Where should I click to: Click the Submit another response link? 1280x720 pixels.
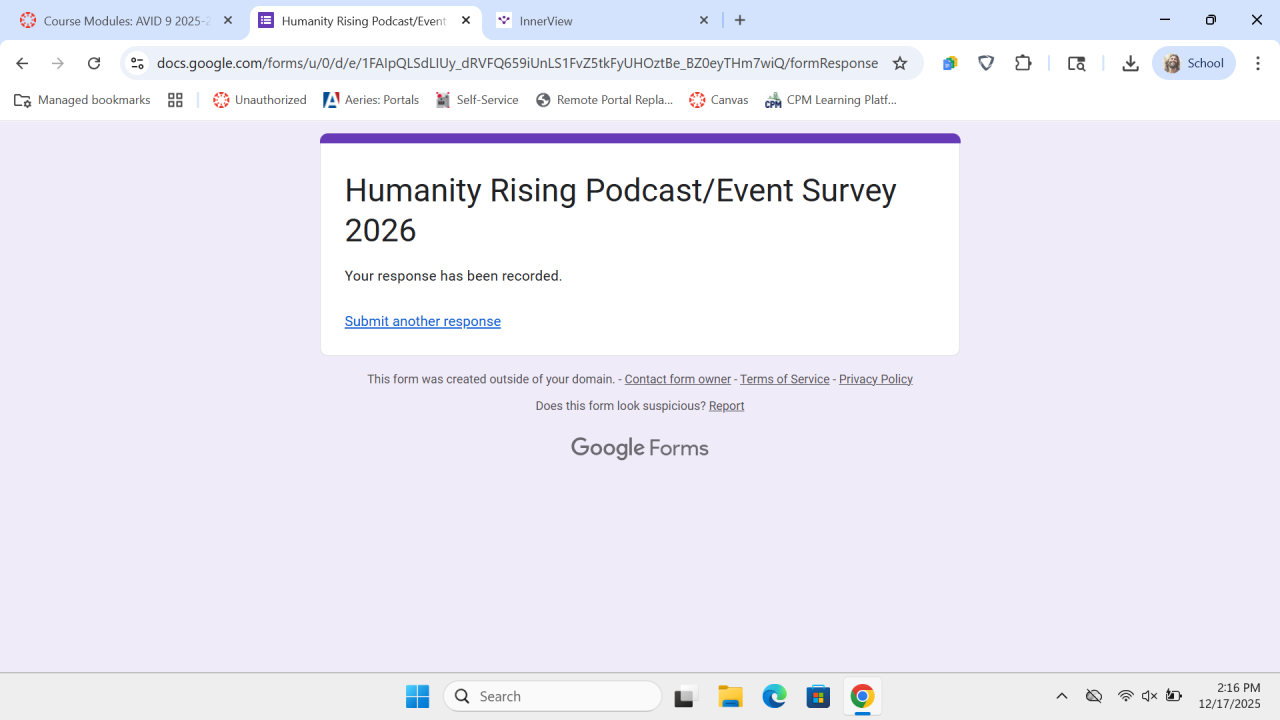422,321
